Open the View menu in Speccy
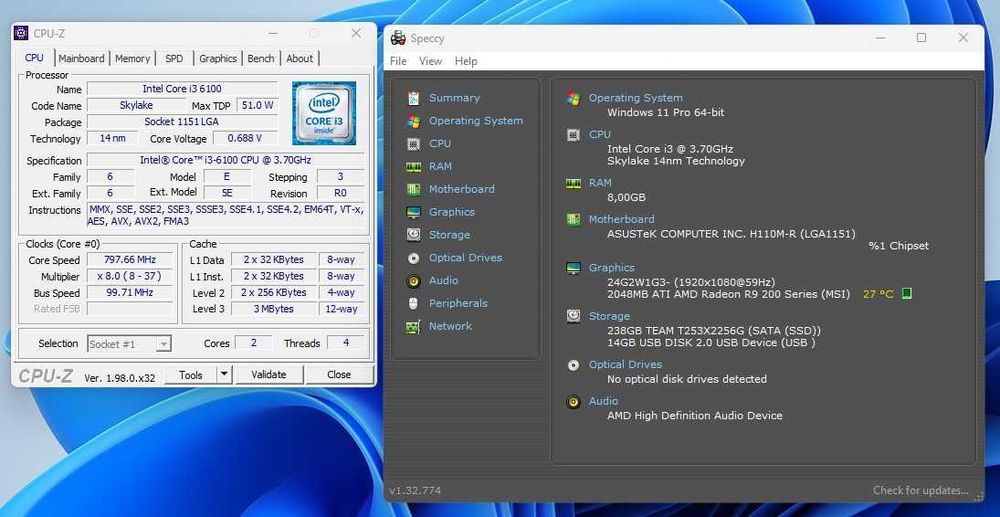This screenshot has height=517, width=1000. click(x=430, y=61)
